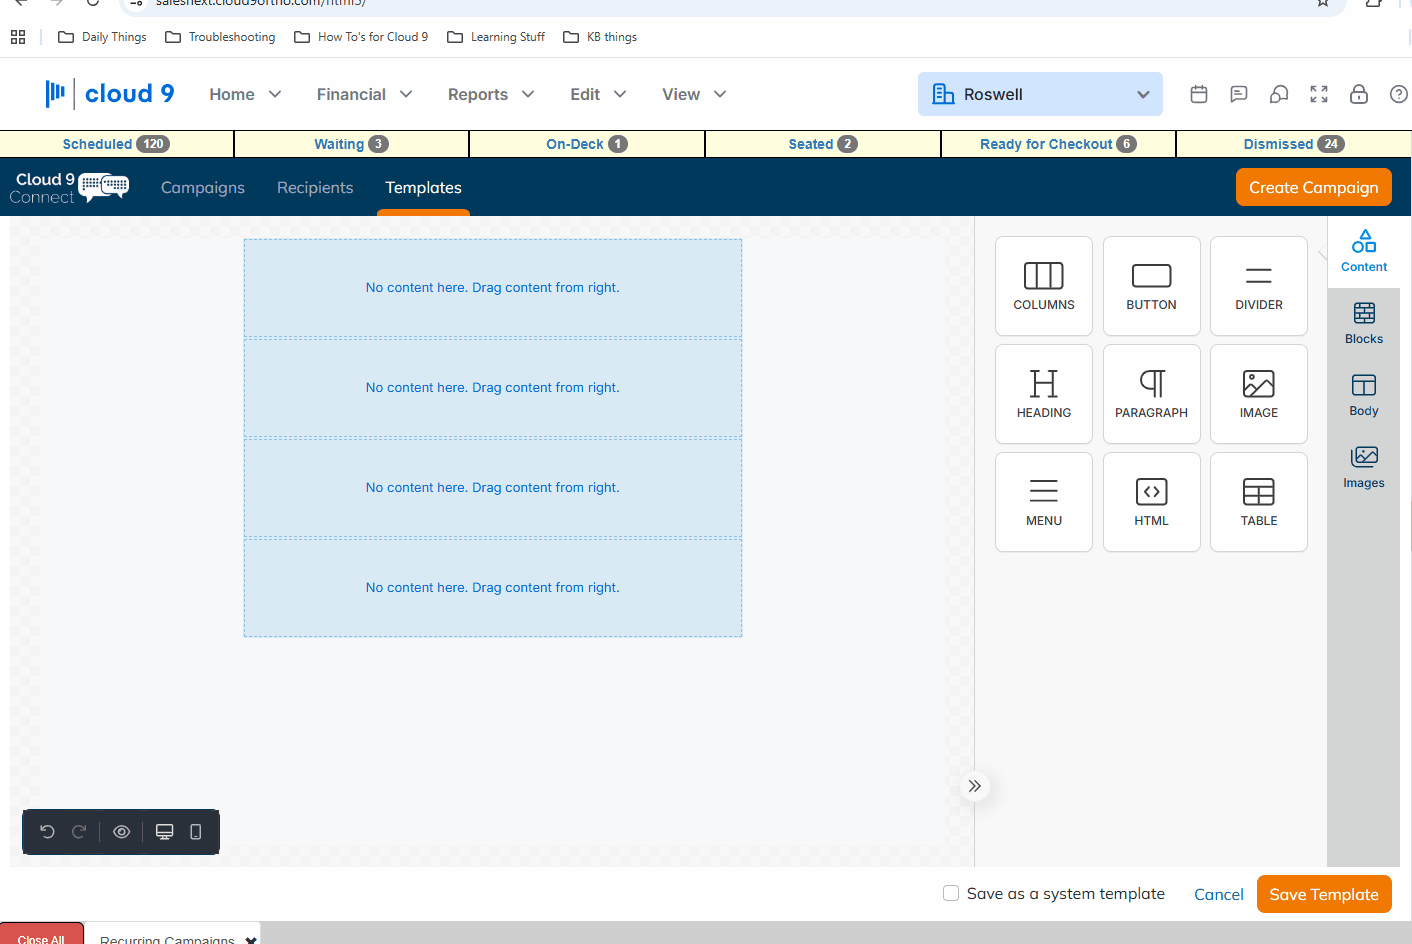Open the Daily Things bookmark folder
This screenshot has height=944, width=1412.
pyautogui.click(x=102, y=37)
